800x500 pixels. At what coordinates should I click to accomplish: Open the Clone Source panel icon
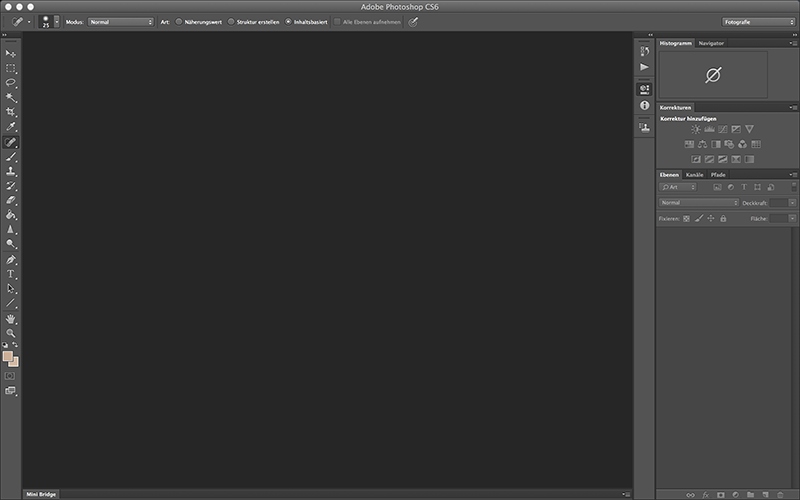[645, 127]
